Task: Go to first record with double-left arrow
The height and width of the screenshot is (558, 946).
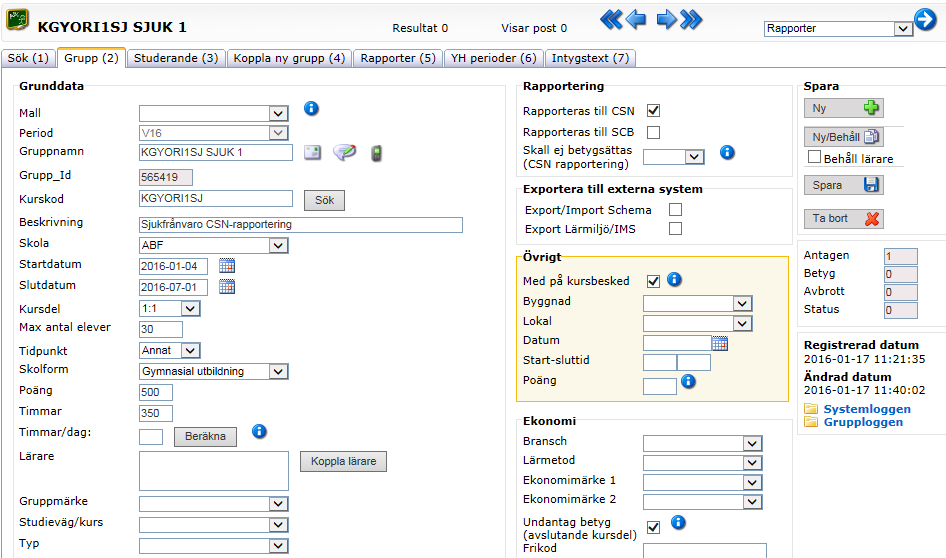Action: pyautogui.click(x=611, y=20)
